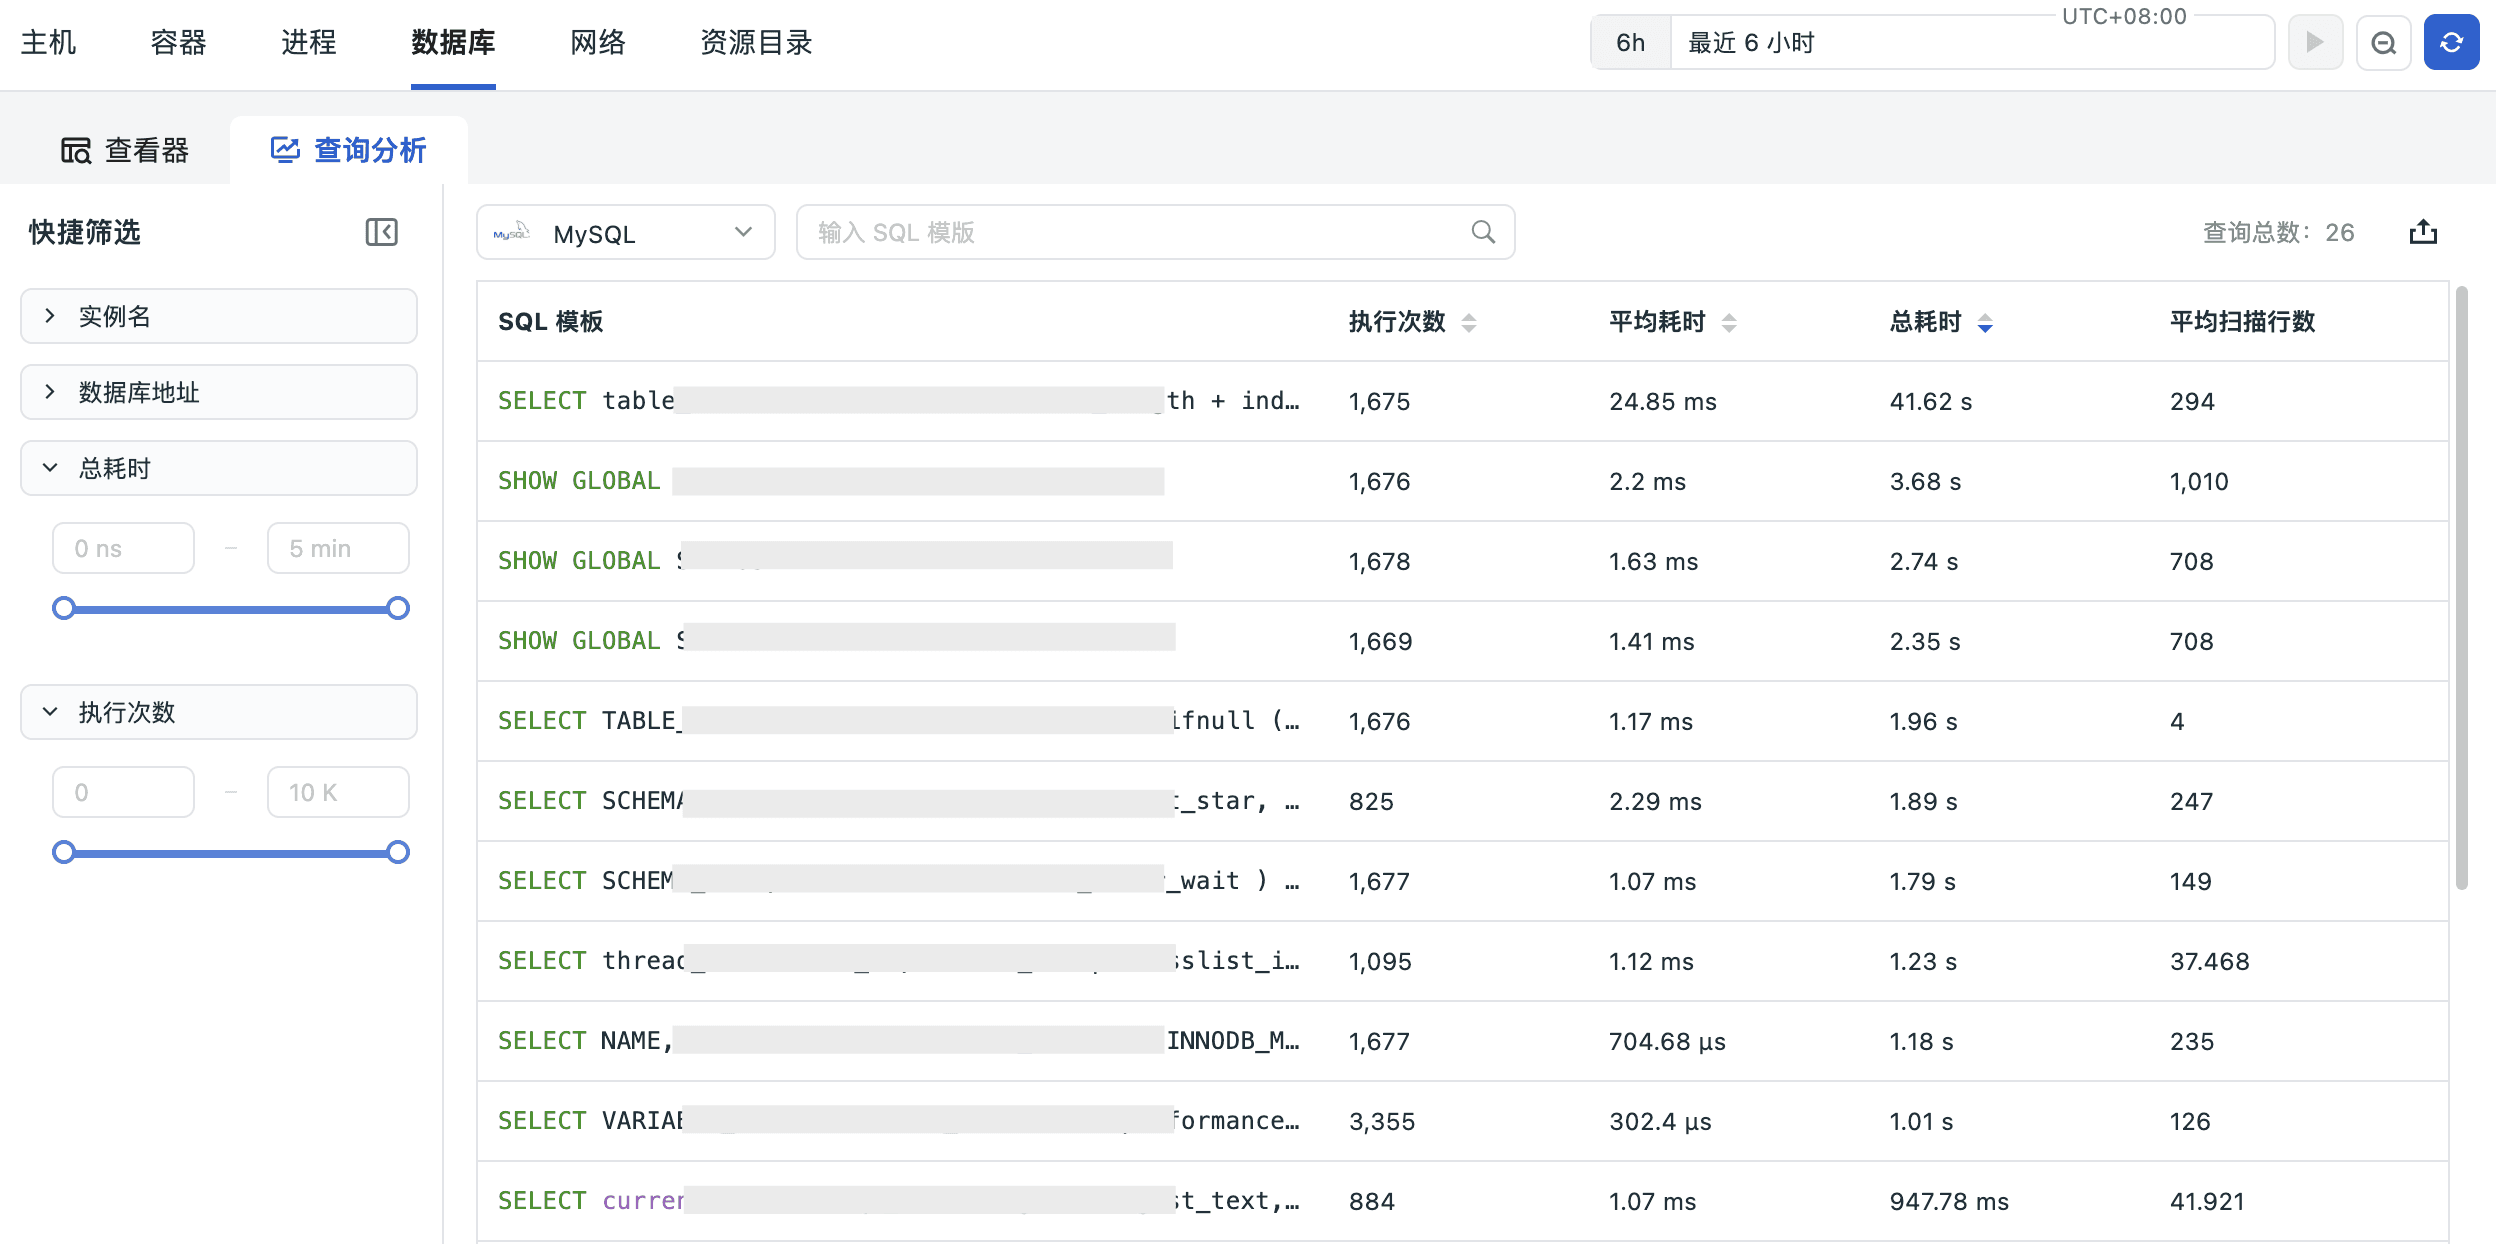Click the zoom-out time range icon
Screen dimensions: 2496x1244
tap(2383, 43)
